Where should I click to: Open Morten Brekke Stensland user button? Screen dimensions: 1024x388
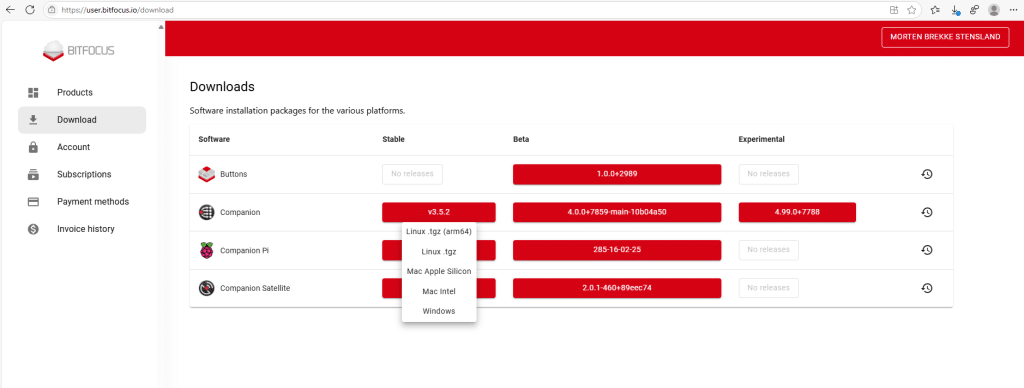coord(945,37)
